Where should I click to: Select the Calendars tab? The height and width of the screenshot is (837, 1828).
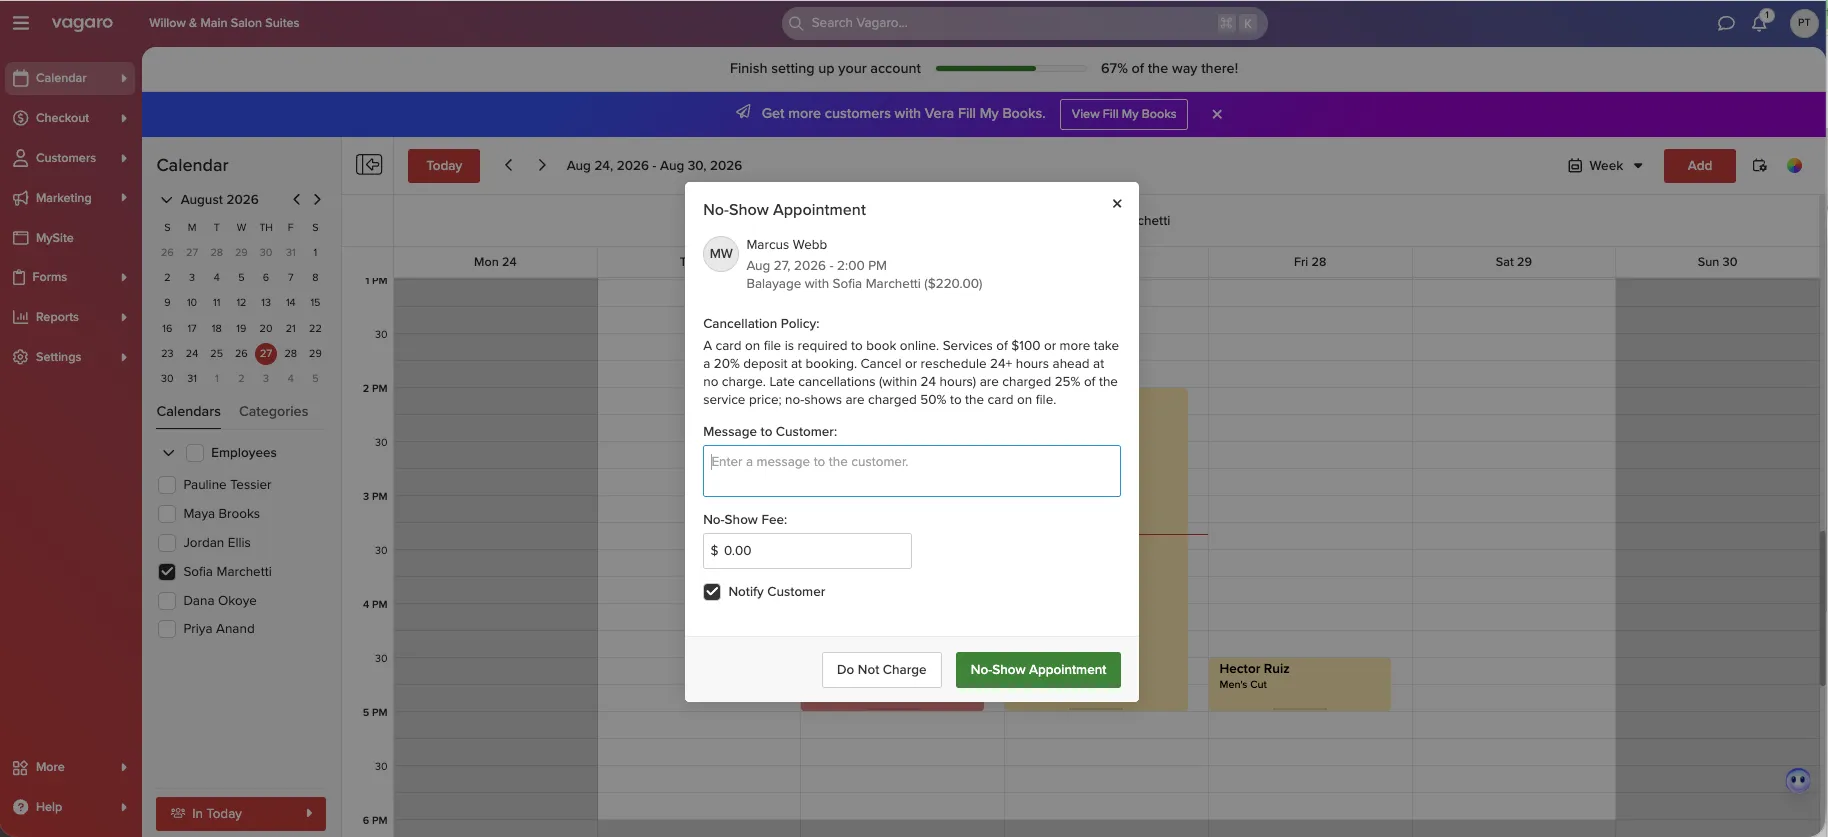coord(188,412)
